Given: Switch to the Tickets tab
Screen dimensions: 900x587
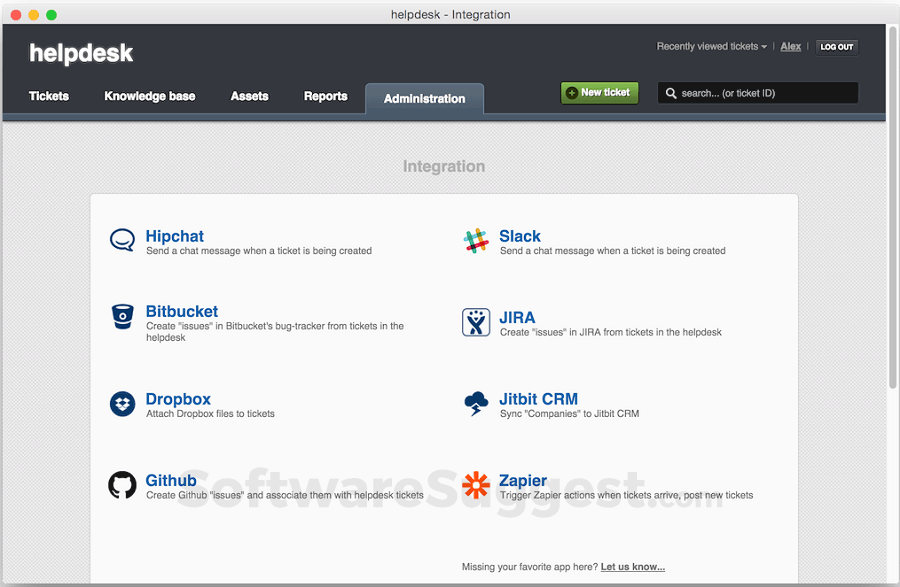Looking at the screenshot, I should point(49,96).
